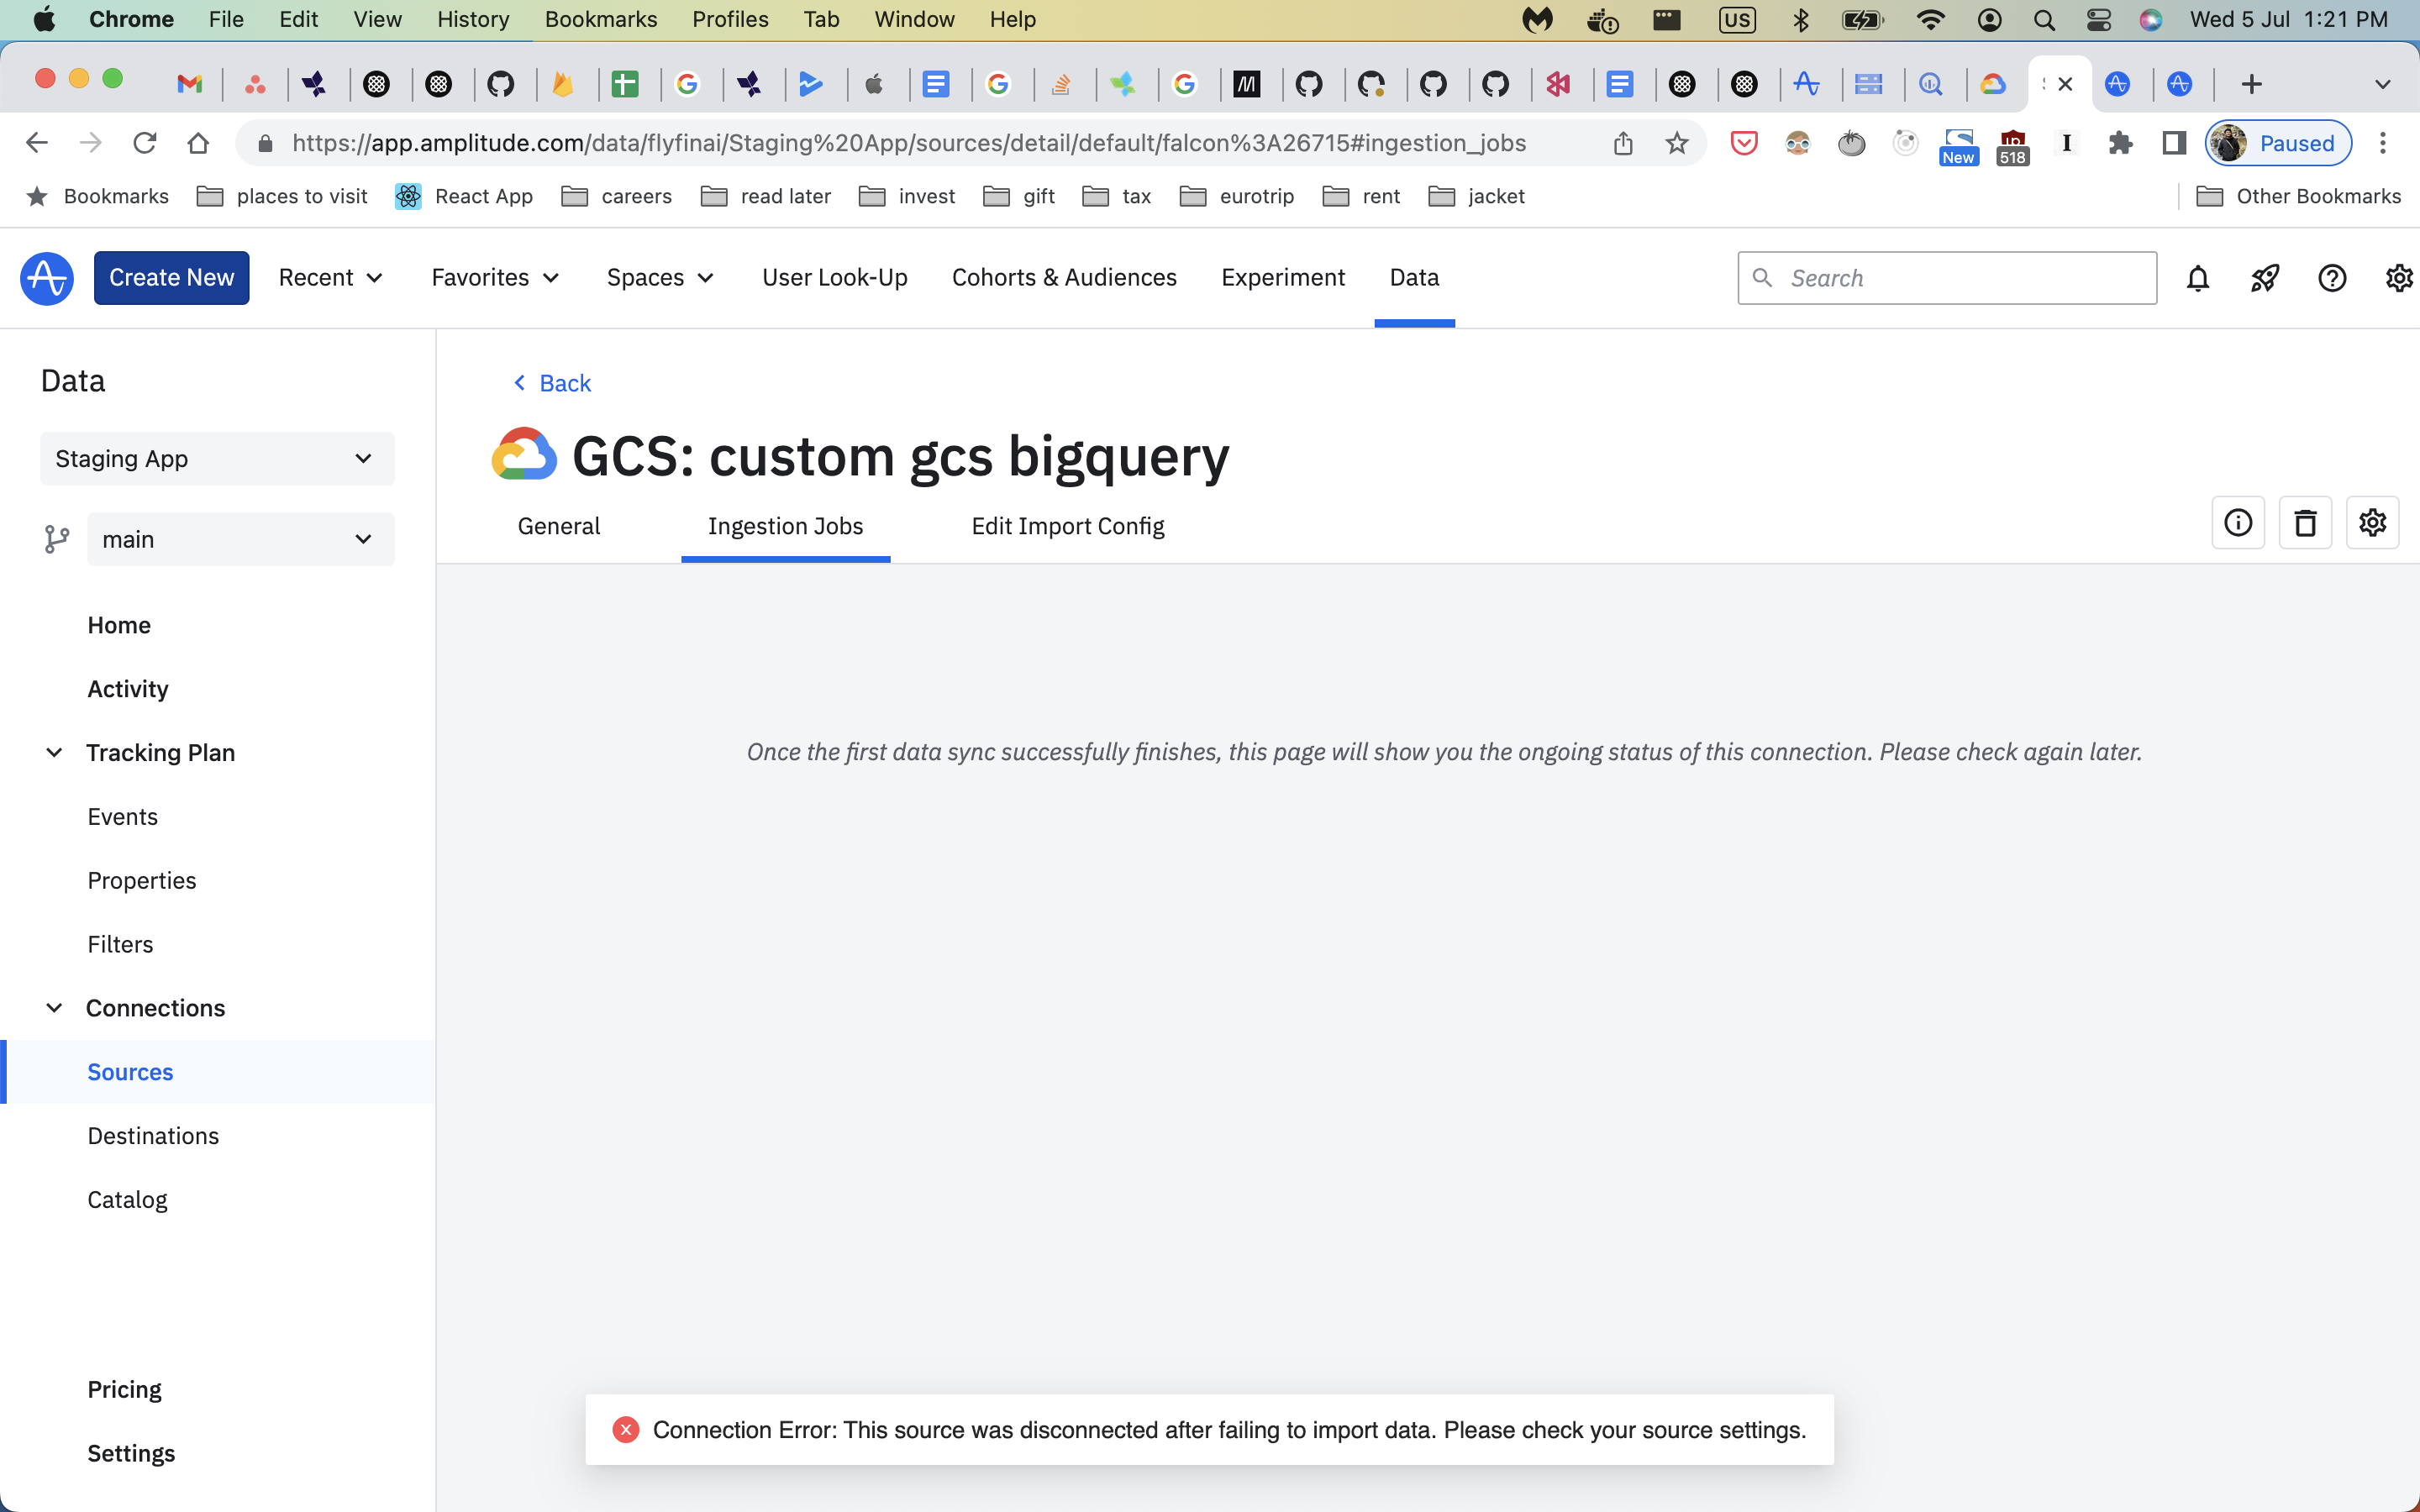
Task: Open the main branch dropdown
Action: click(x=240, y=540)
